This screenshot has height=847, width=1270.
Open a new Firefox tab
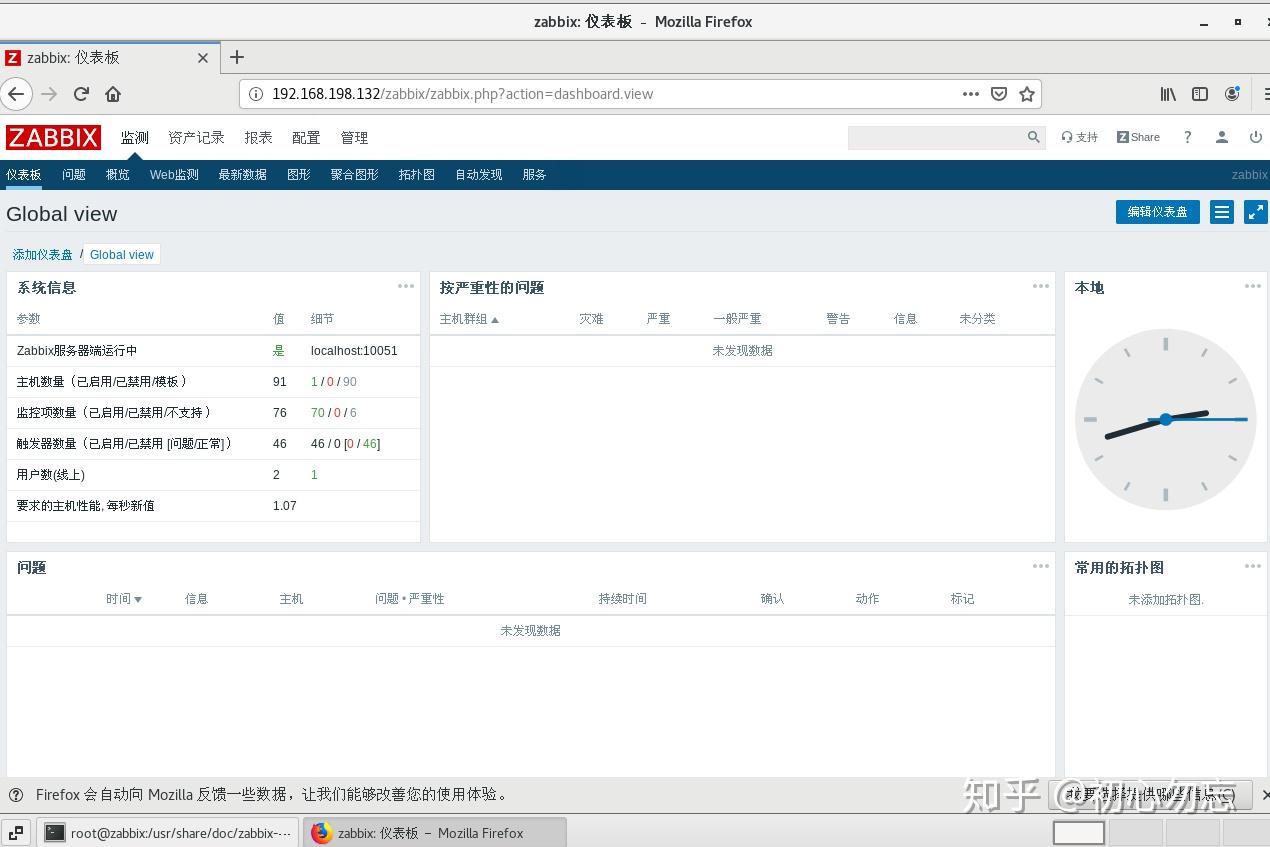point(237,57)
